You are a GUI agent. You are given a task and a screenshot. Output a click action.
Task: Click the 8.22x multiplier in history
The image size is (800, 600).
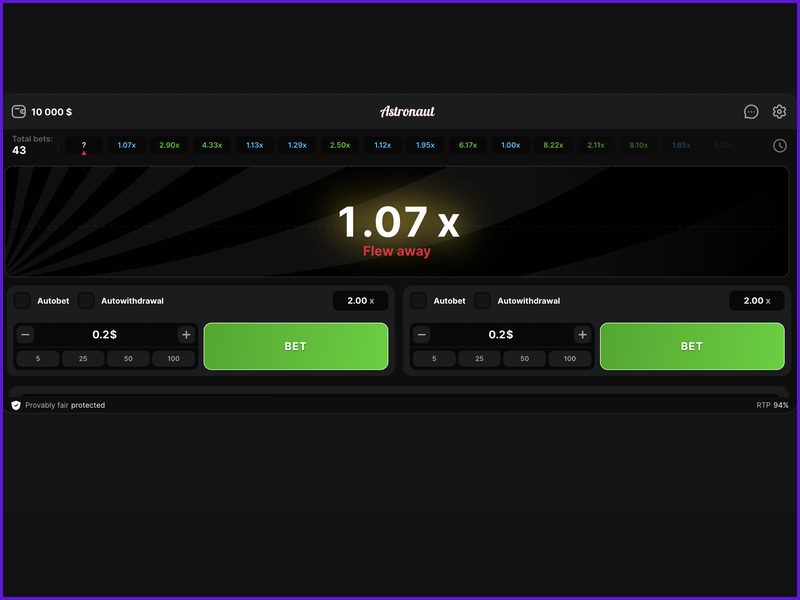(x=554, y=145)
